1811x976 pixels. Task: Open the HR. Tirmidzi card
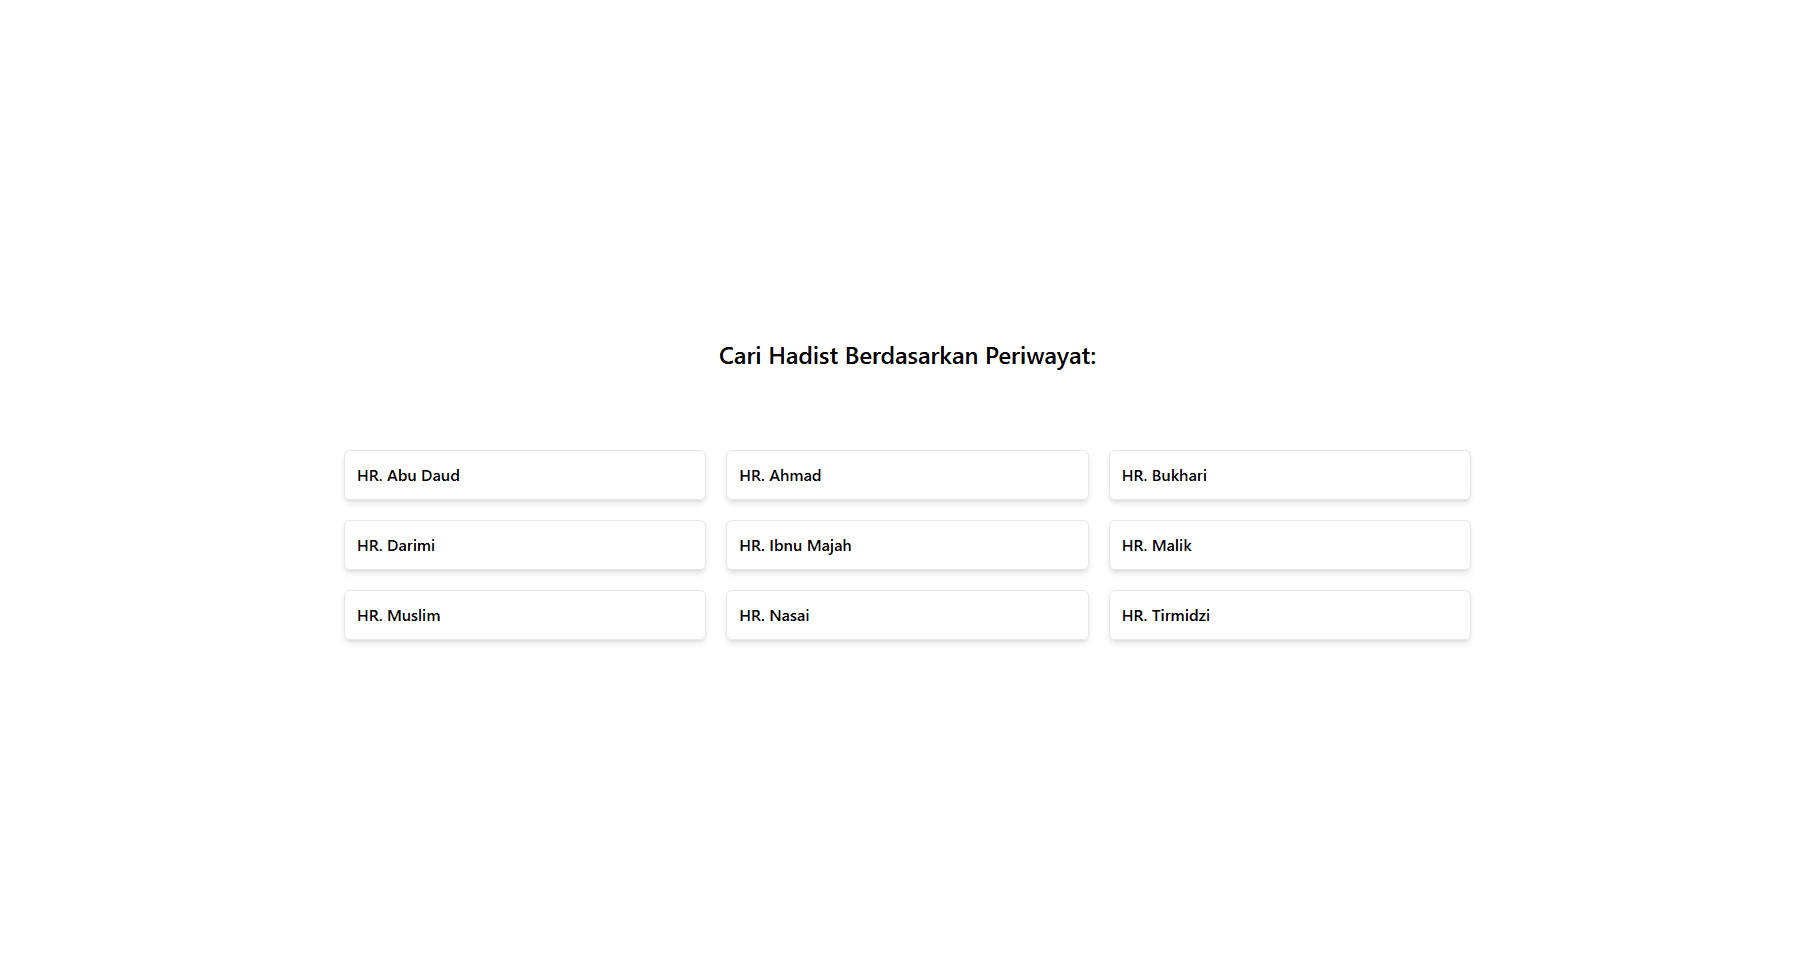pyautogui.click(x=1289, y=615)
